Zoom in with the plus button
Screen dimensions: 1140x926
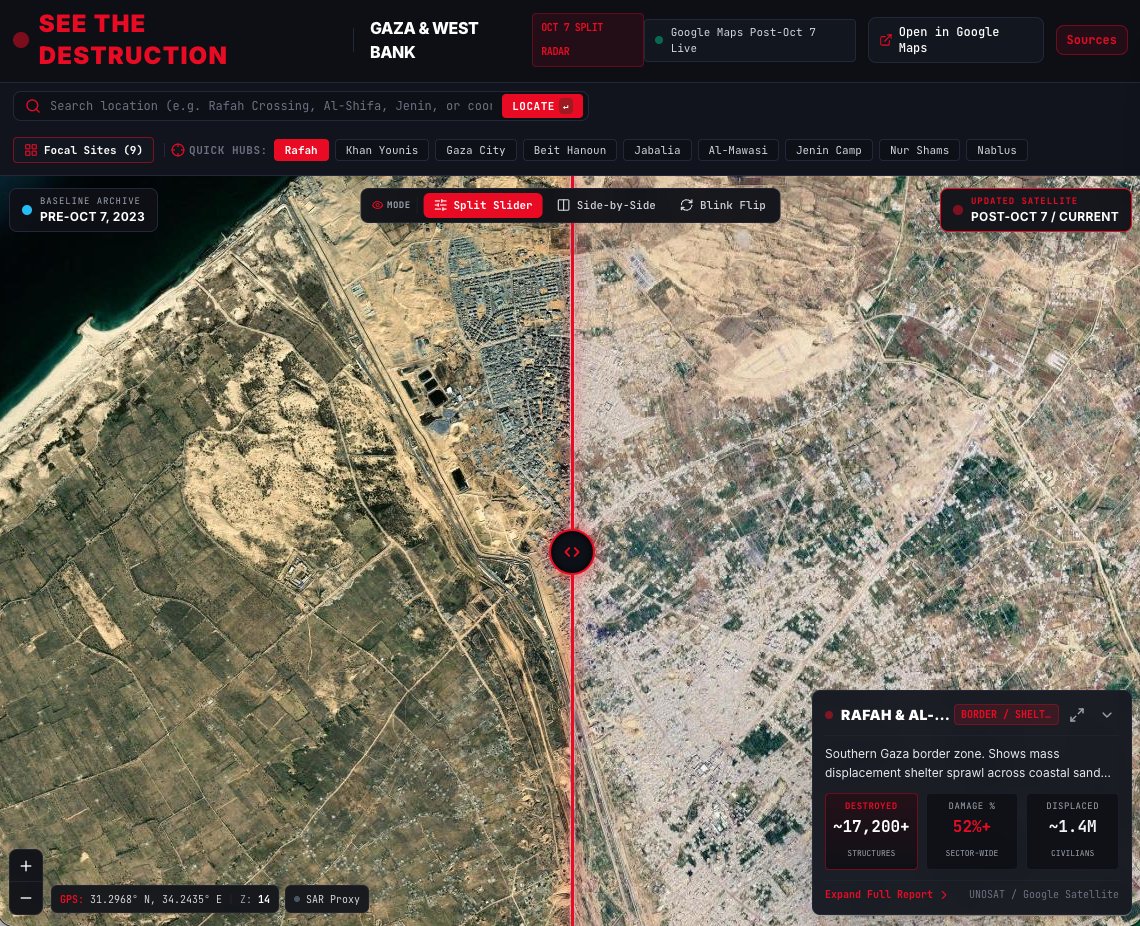25,866
